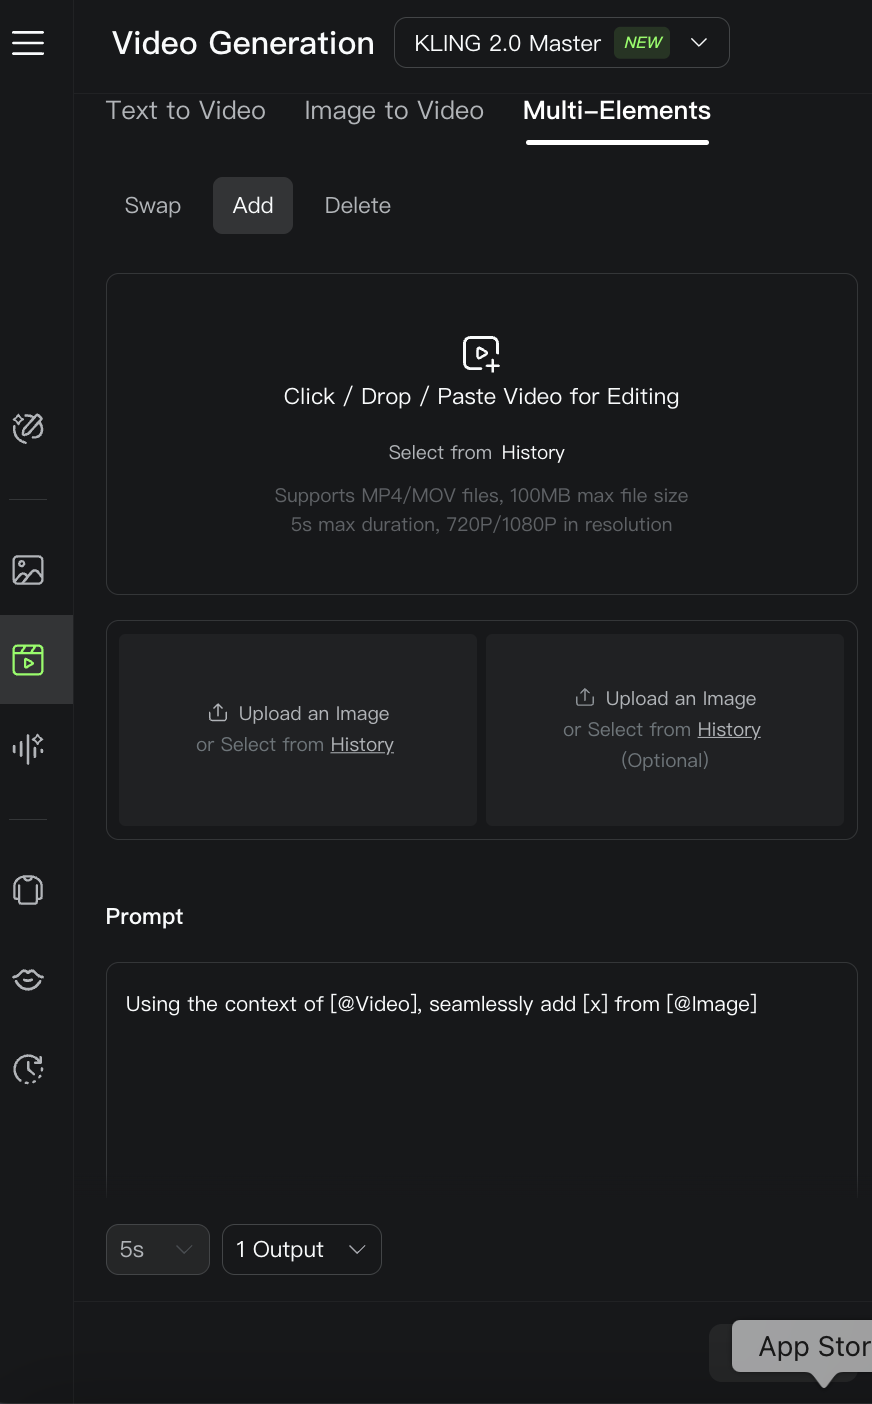
Task: Switch to the Text to Video tab
Action: tap(186, 111)
